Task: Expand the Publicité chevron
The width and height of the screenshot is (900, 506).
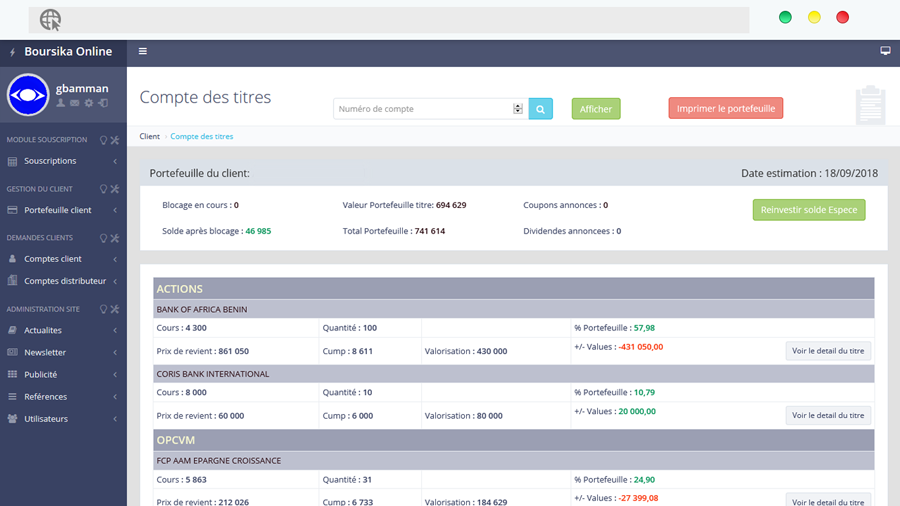Action: [115, 375]
